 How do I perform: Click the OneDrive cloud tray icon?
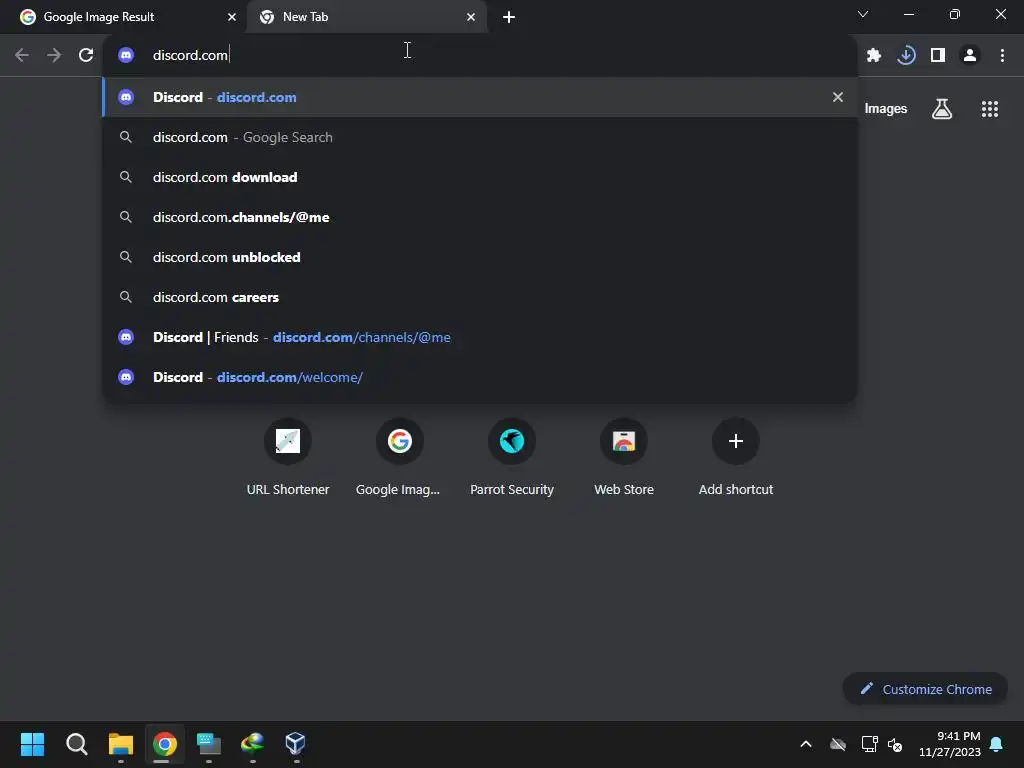click(838, 744)
